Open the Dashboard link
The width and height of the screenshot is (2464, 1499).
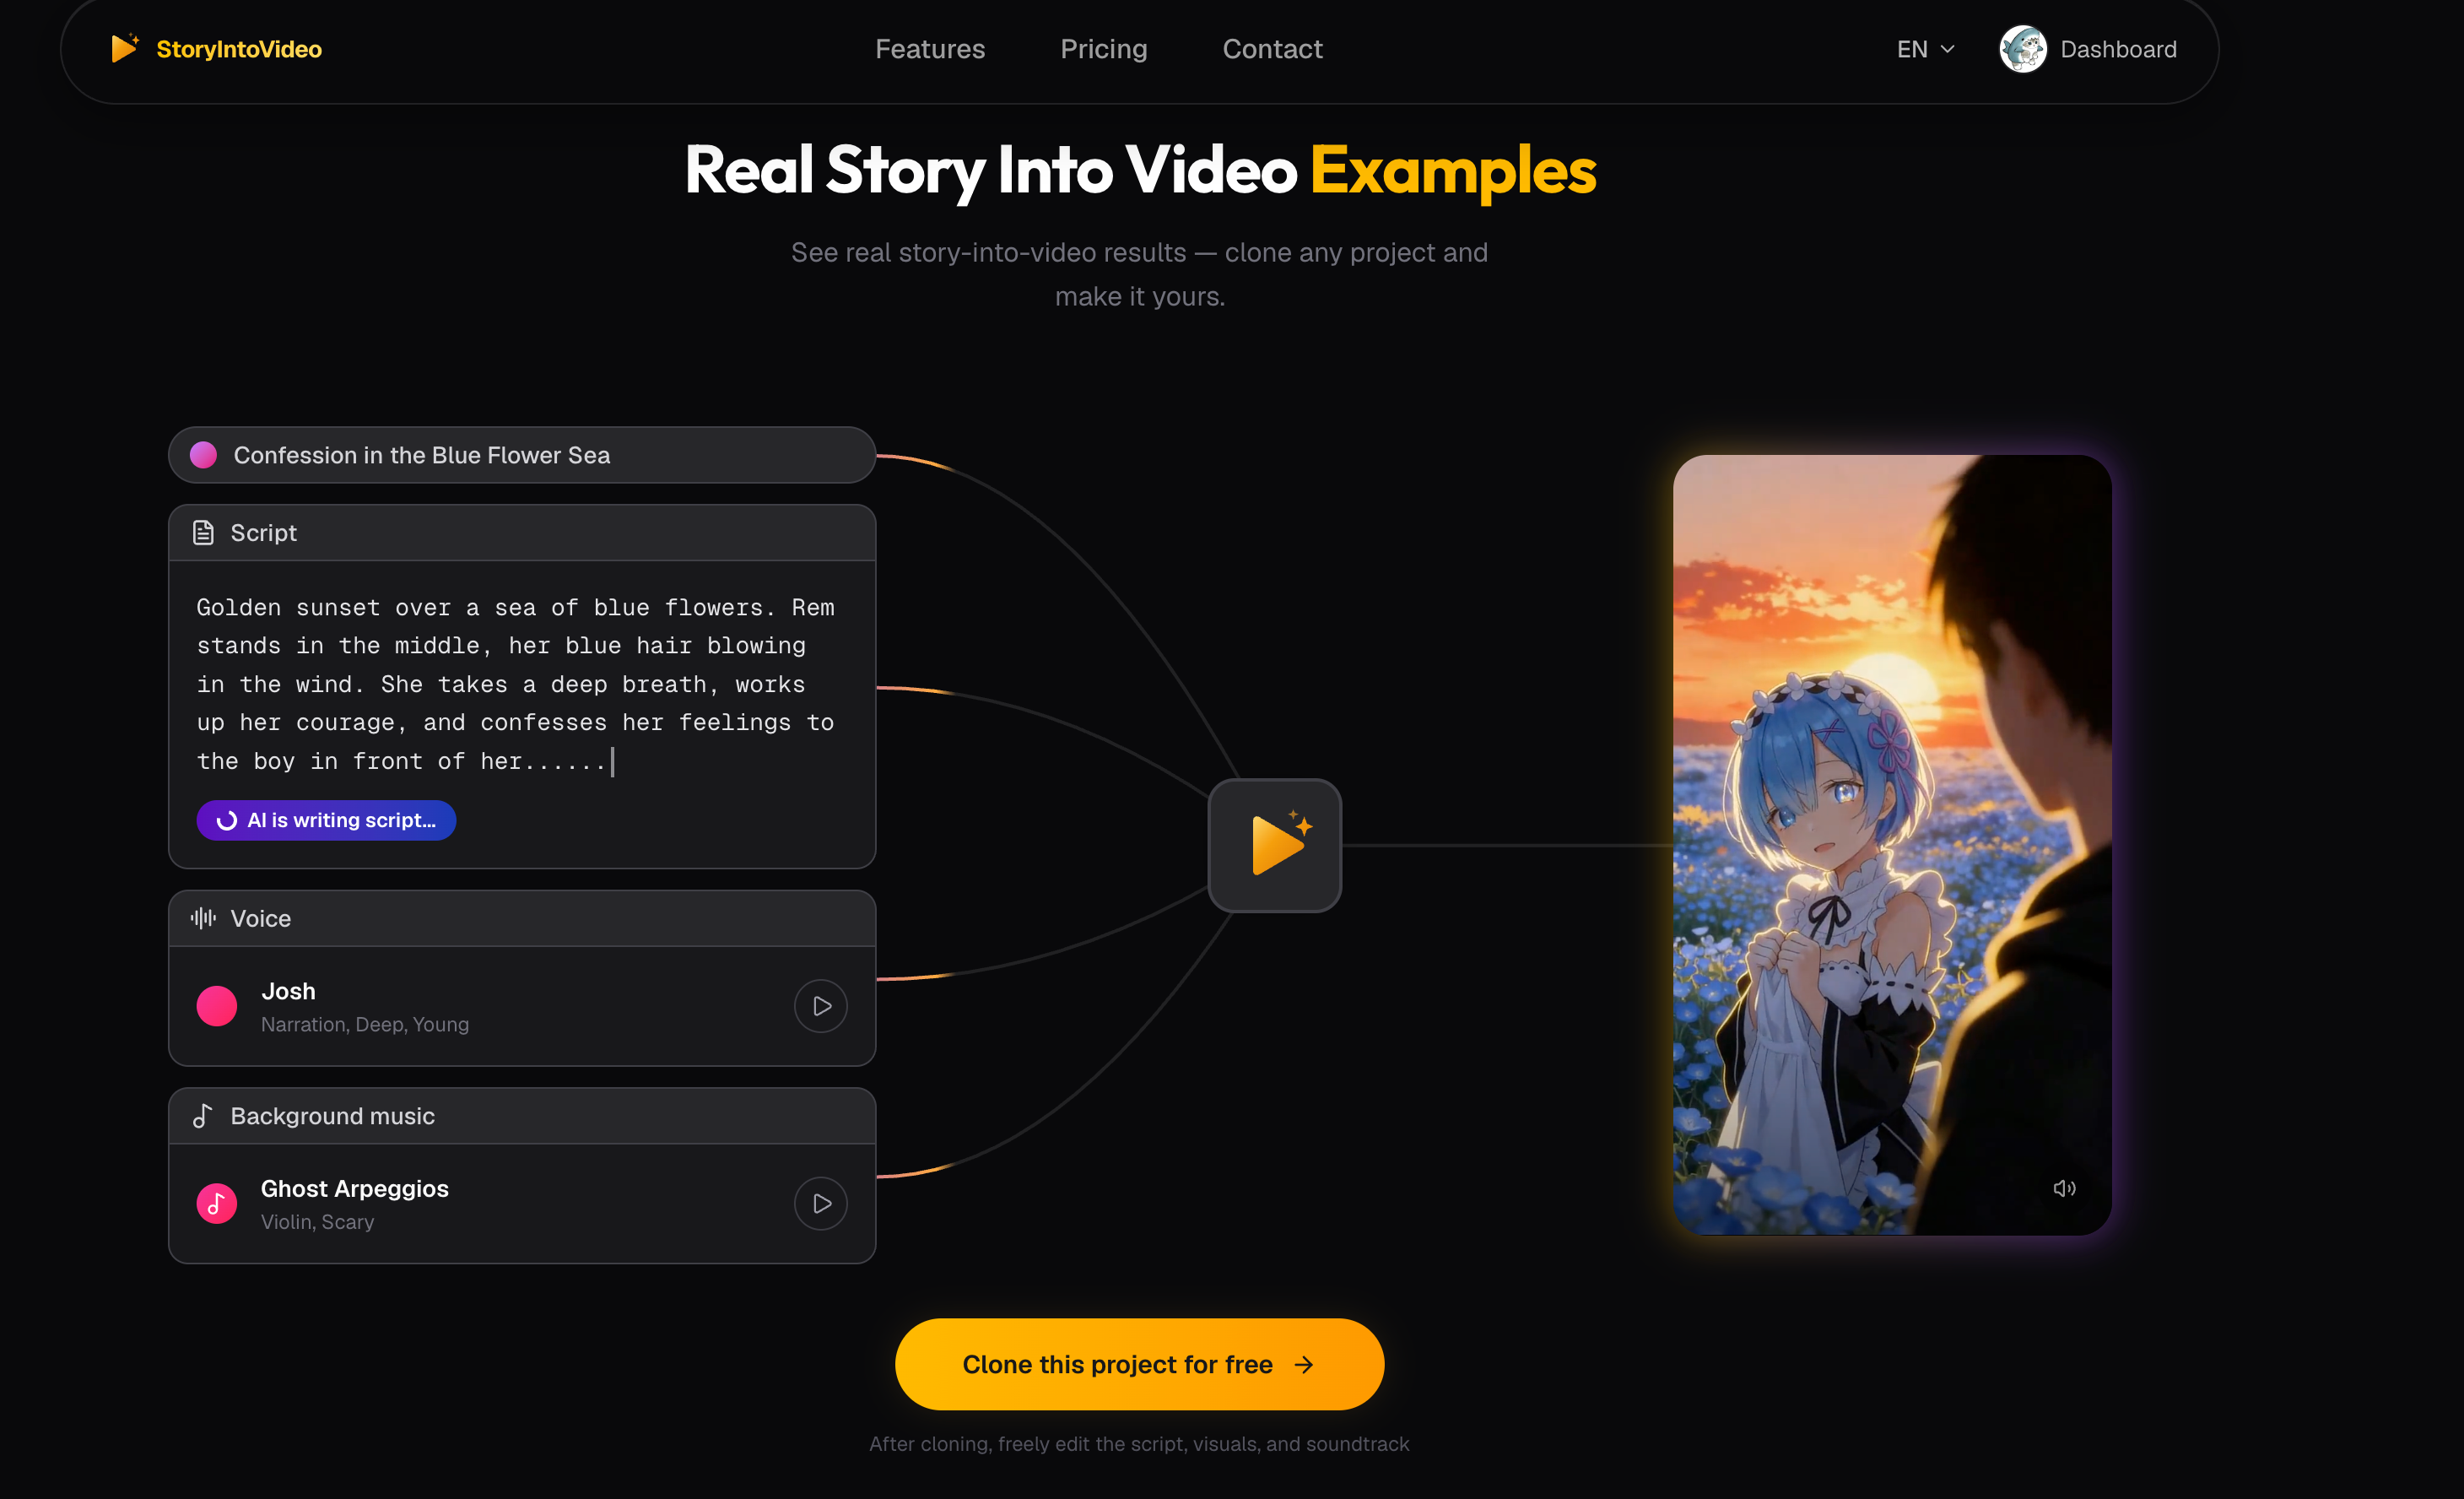click(x=2118, y=48)
